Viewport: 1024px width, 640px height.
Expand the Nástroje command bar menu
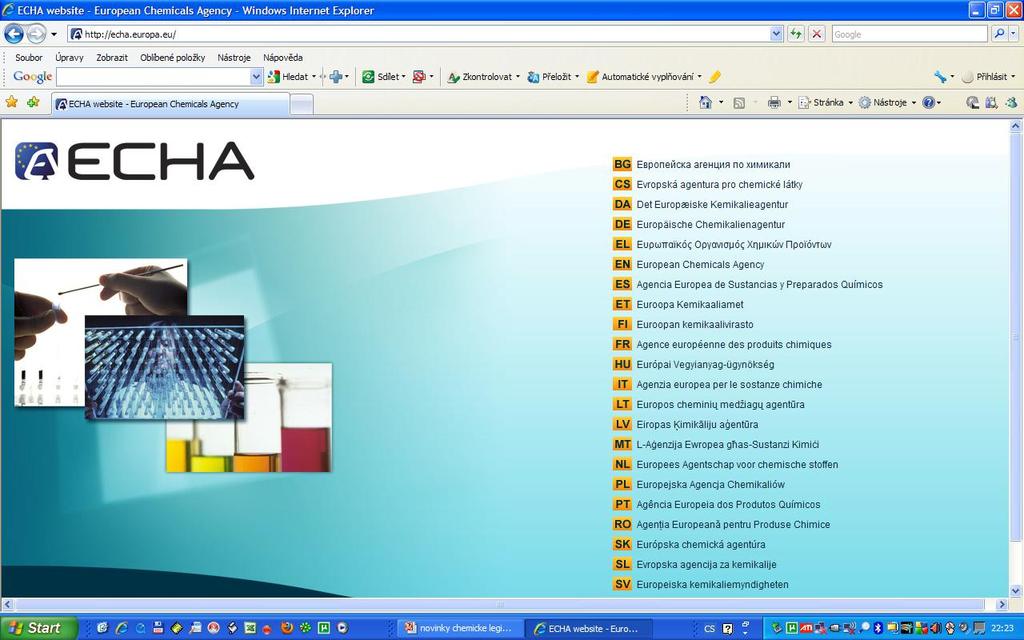point(888,103)
